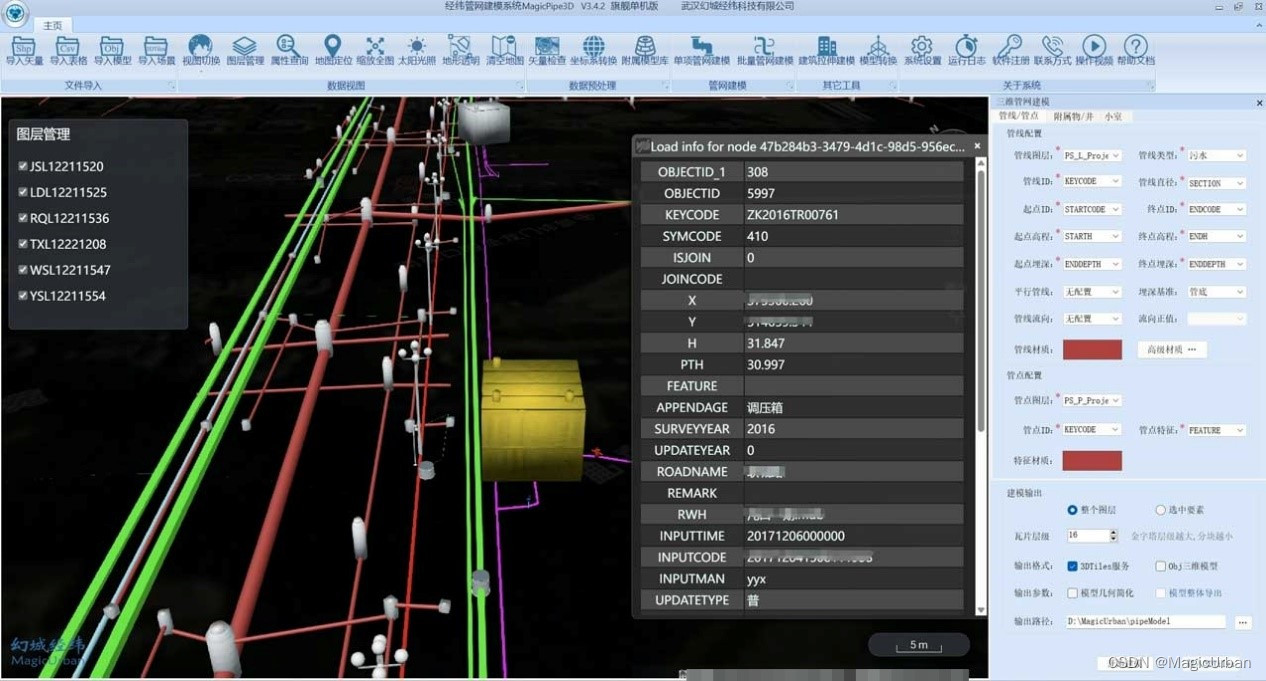Open the 终点高程 ENDH dropdown

(x=1216, y=236)
